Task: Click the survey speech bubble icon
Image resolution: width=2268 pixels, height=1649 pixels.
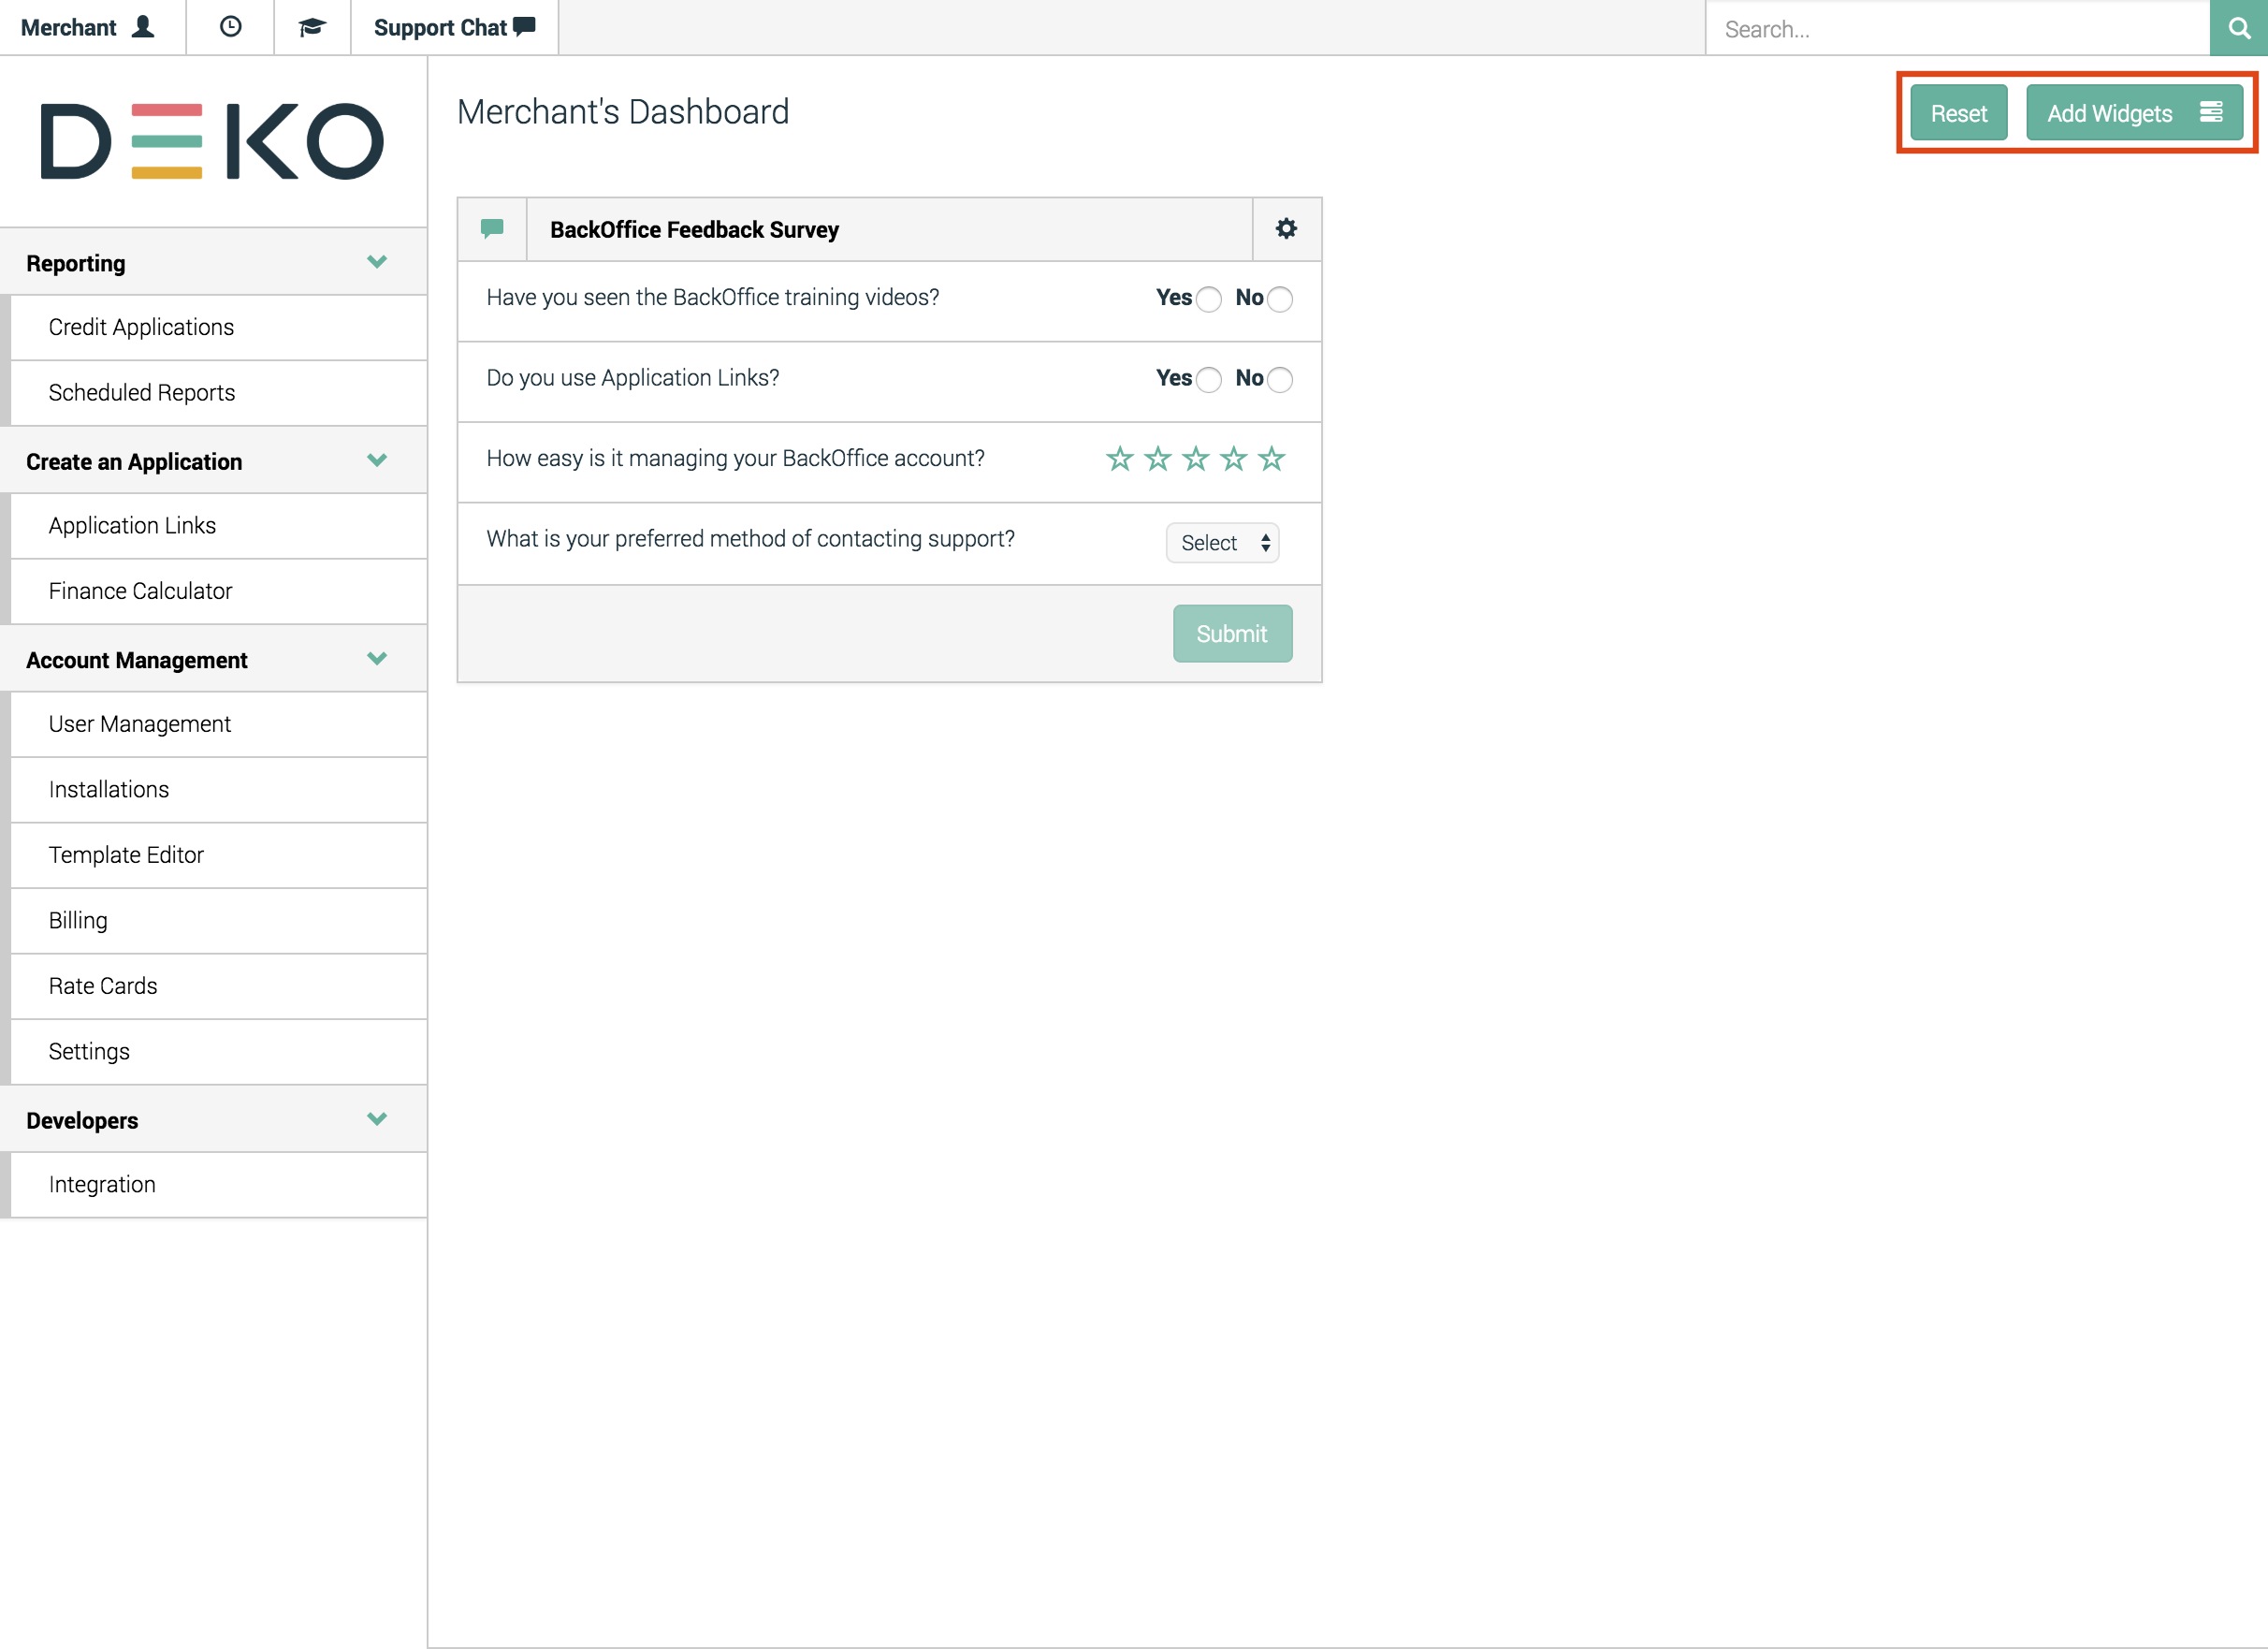Action: 492,229
